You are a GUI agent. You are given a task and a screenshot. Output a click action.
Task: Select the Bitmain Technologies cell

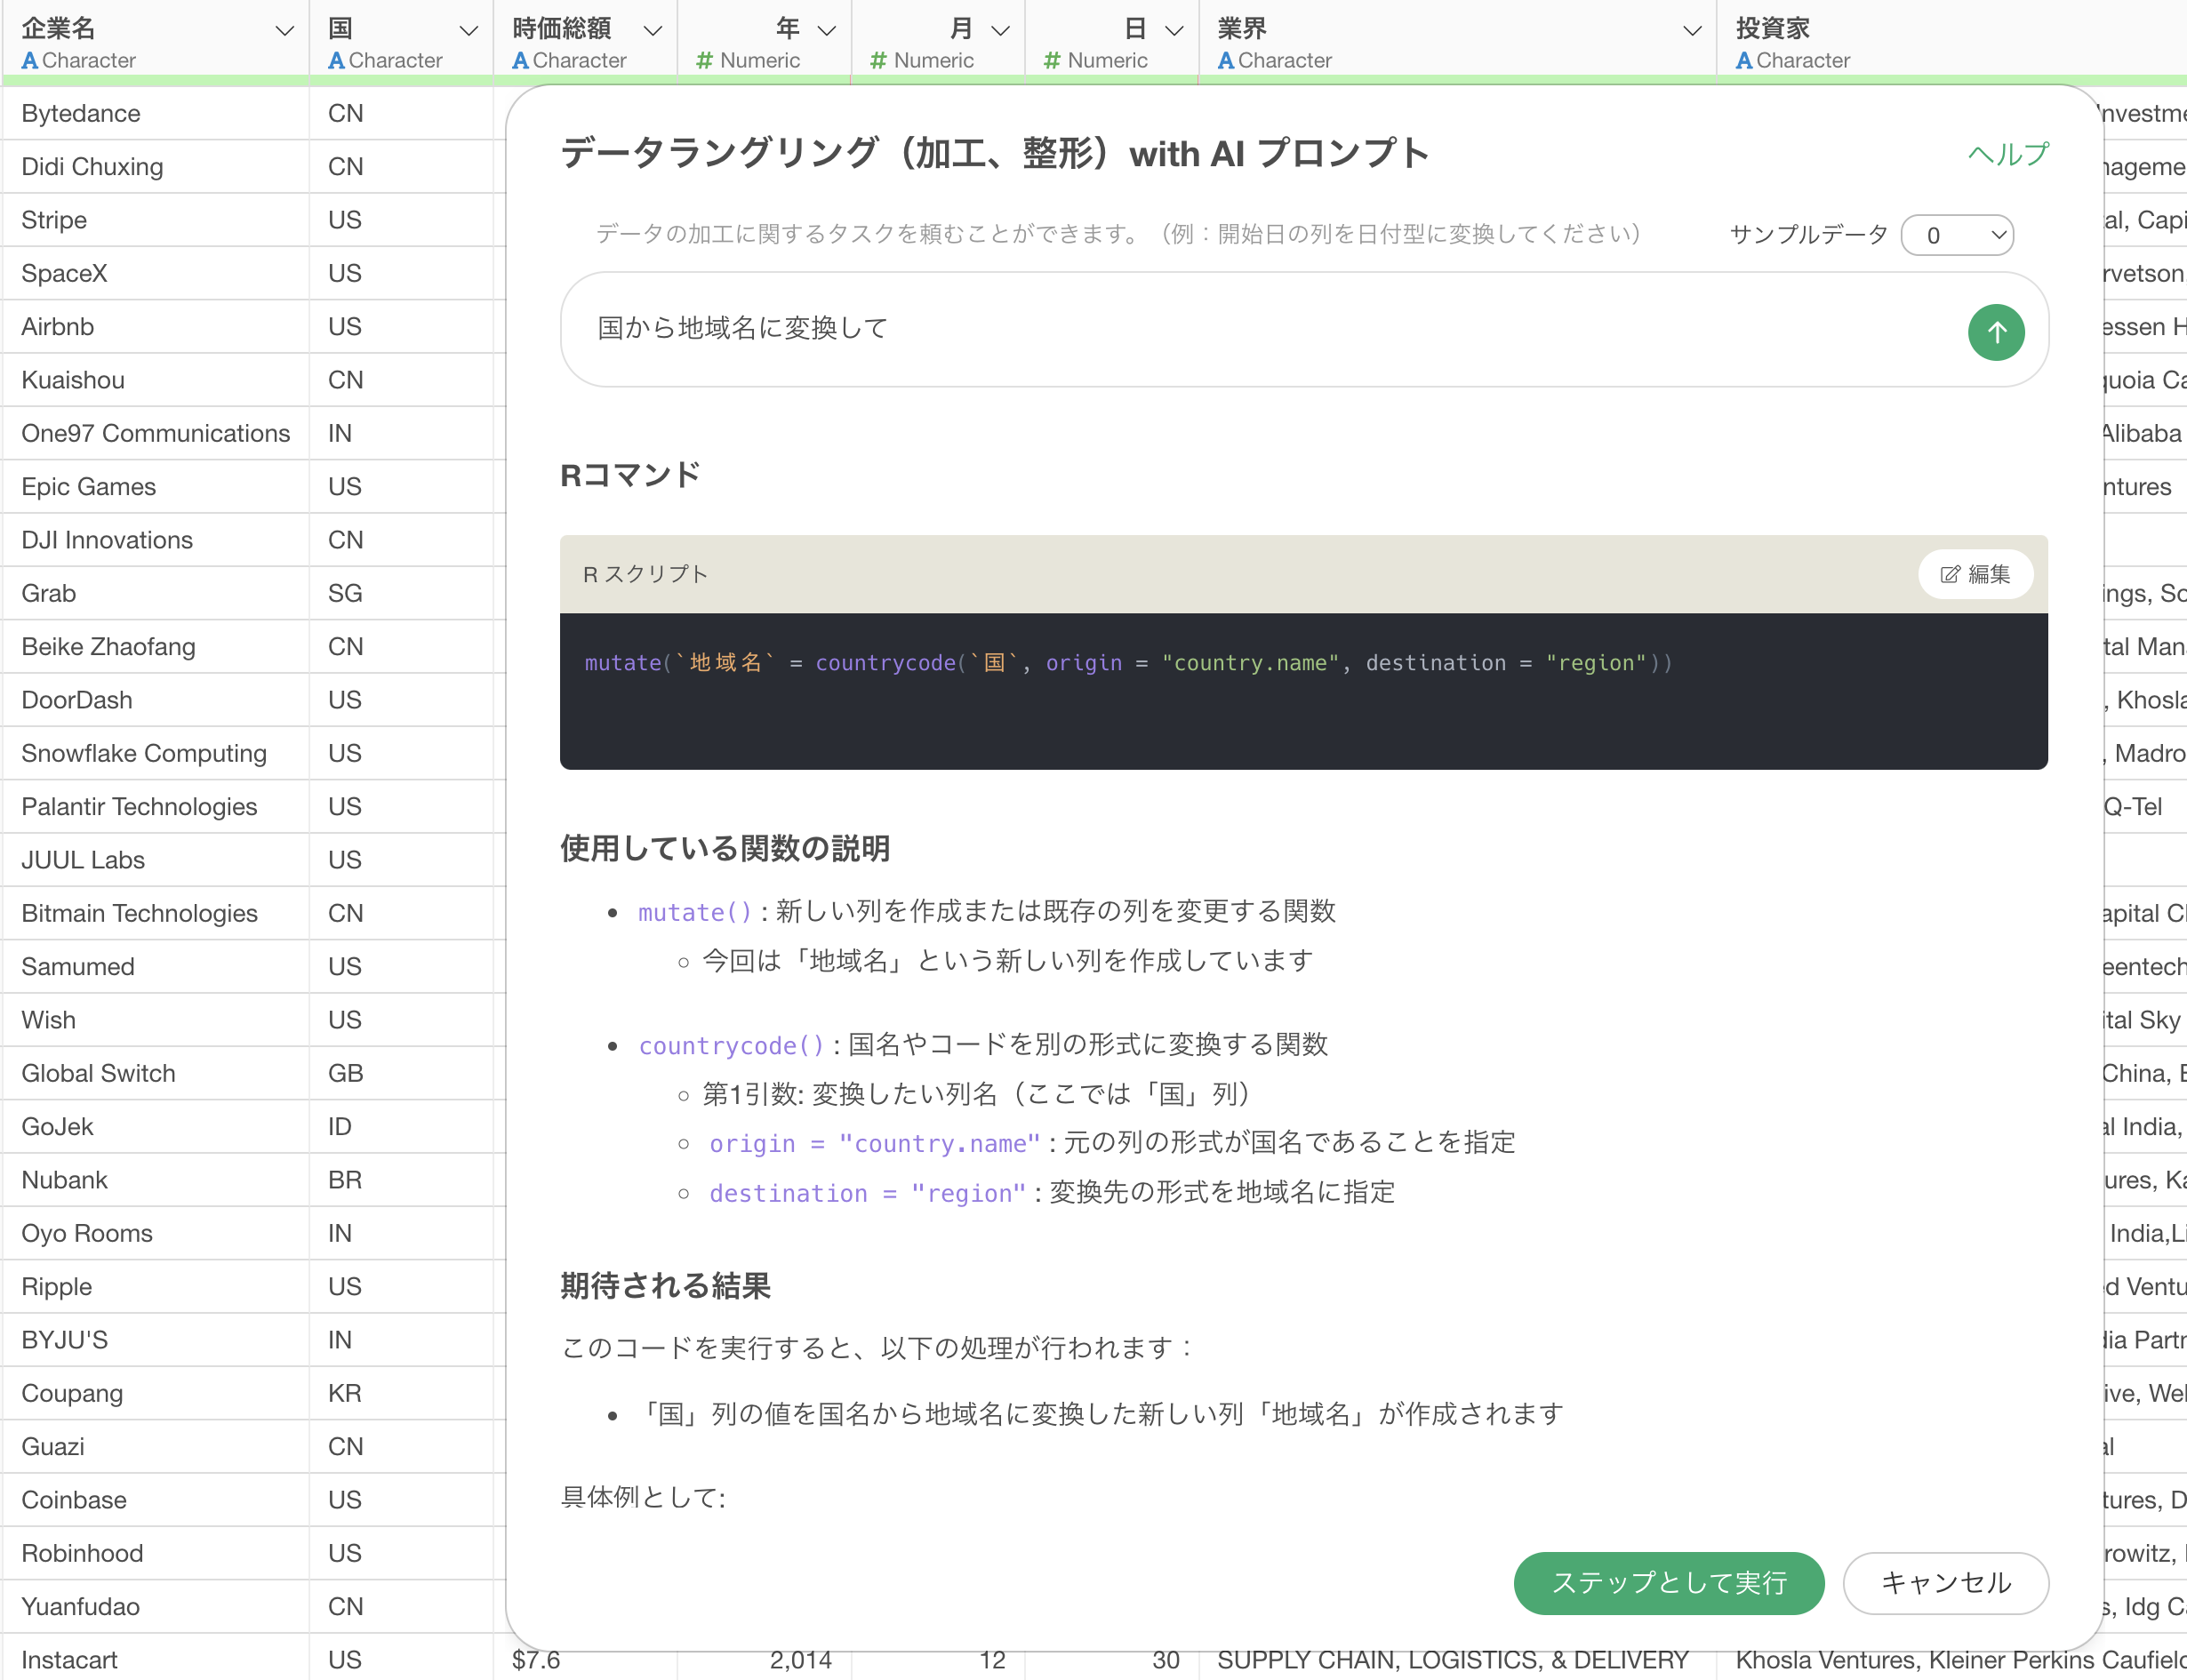(155, 913)
